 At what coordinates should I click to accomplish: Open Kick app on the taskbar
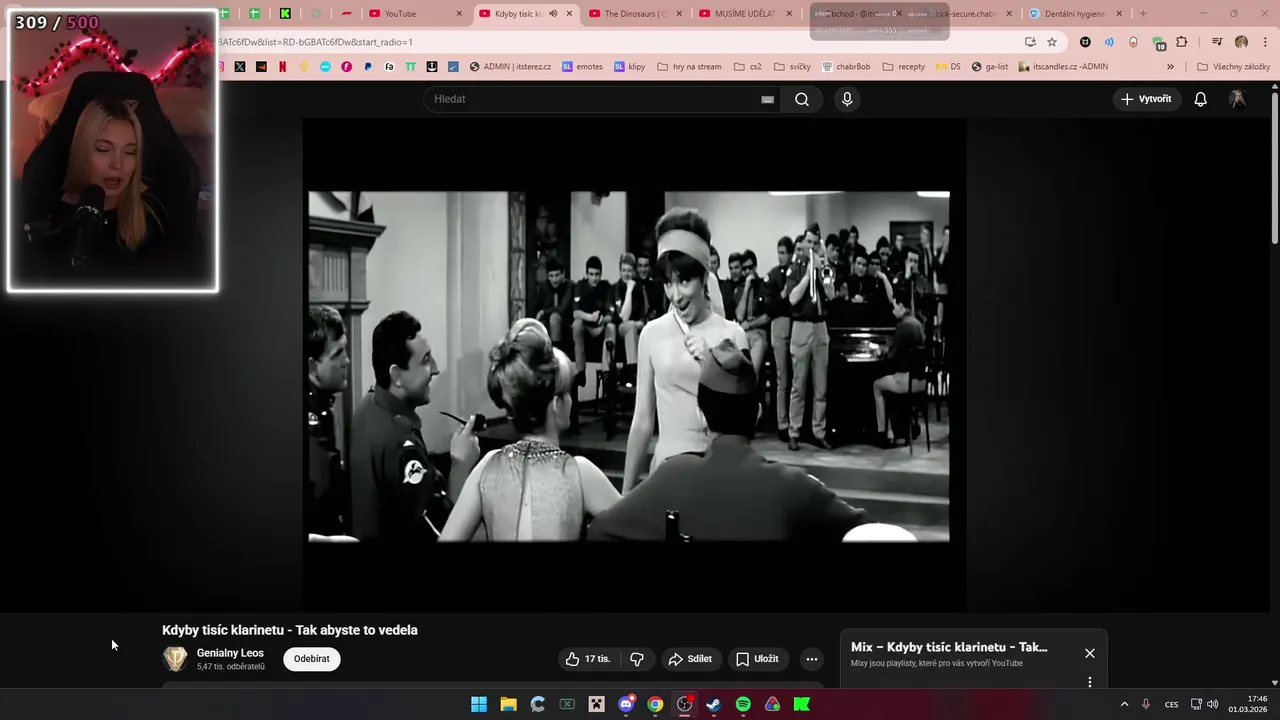point(802,704)
